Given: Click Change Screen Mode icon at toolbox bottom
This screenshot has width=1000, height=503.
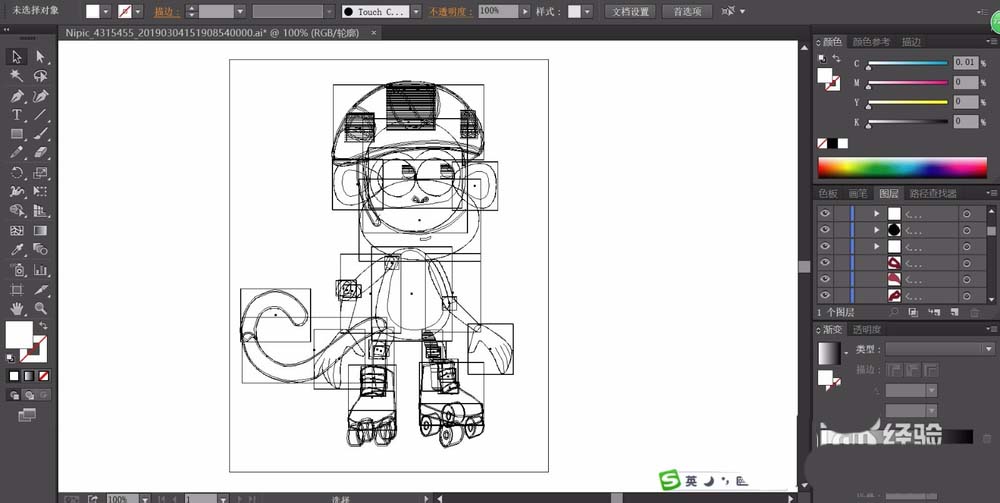Looking at the screenshot, I should coord(27,416).
